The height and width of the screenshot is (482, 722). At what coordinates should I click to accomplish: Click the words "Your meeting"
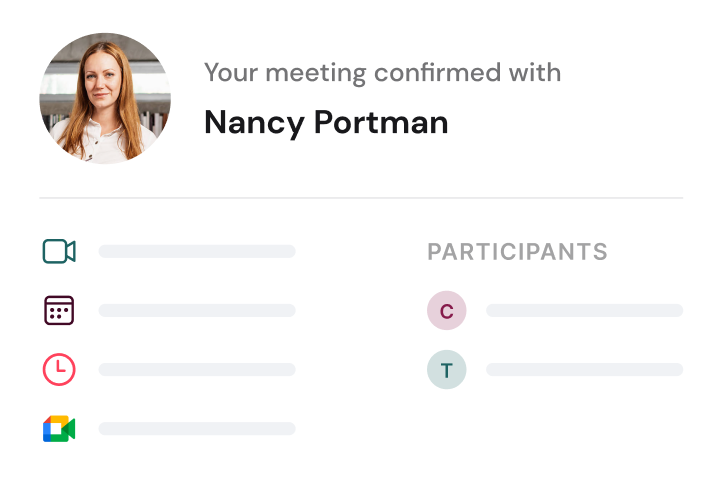pyautogui.click(x=285, y=73)
